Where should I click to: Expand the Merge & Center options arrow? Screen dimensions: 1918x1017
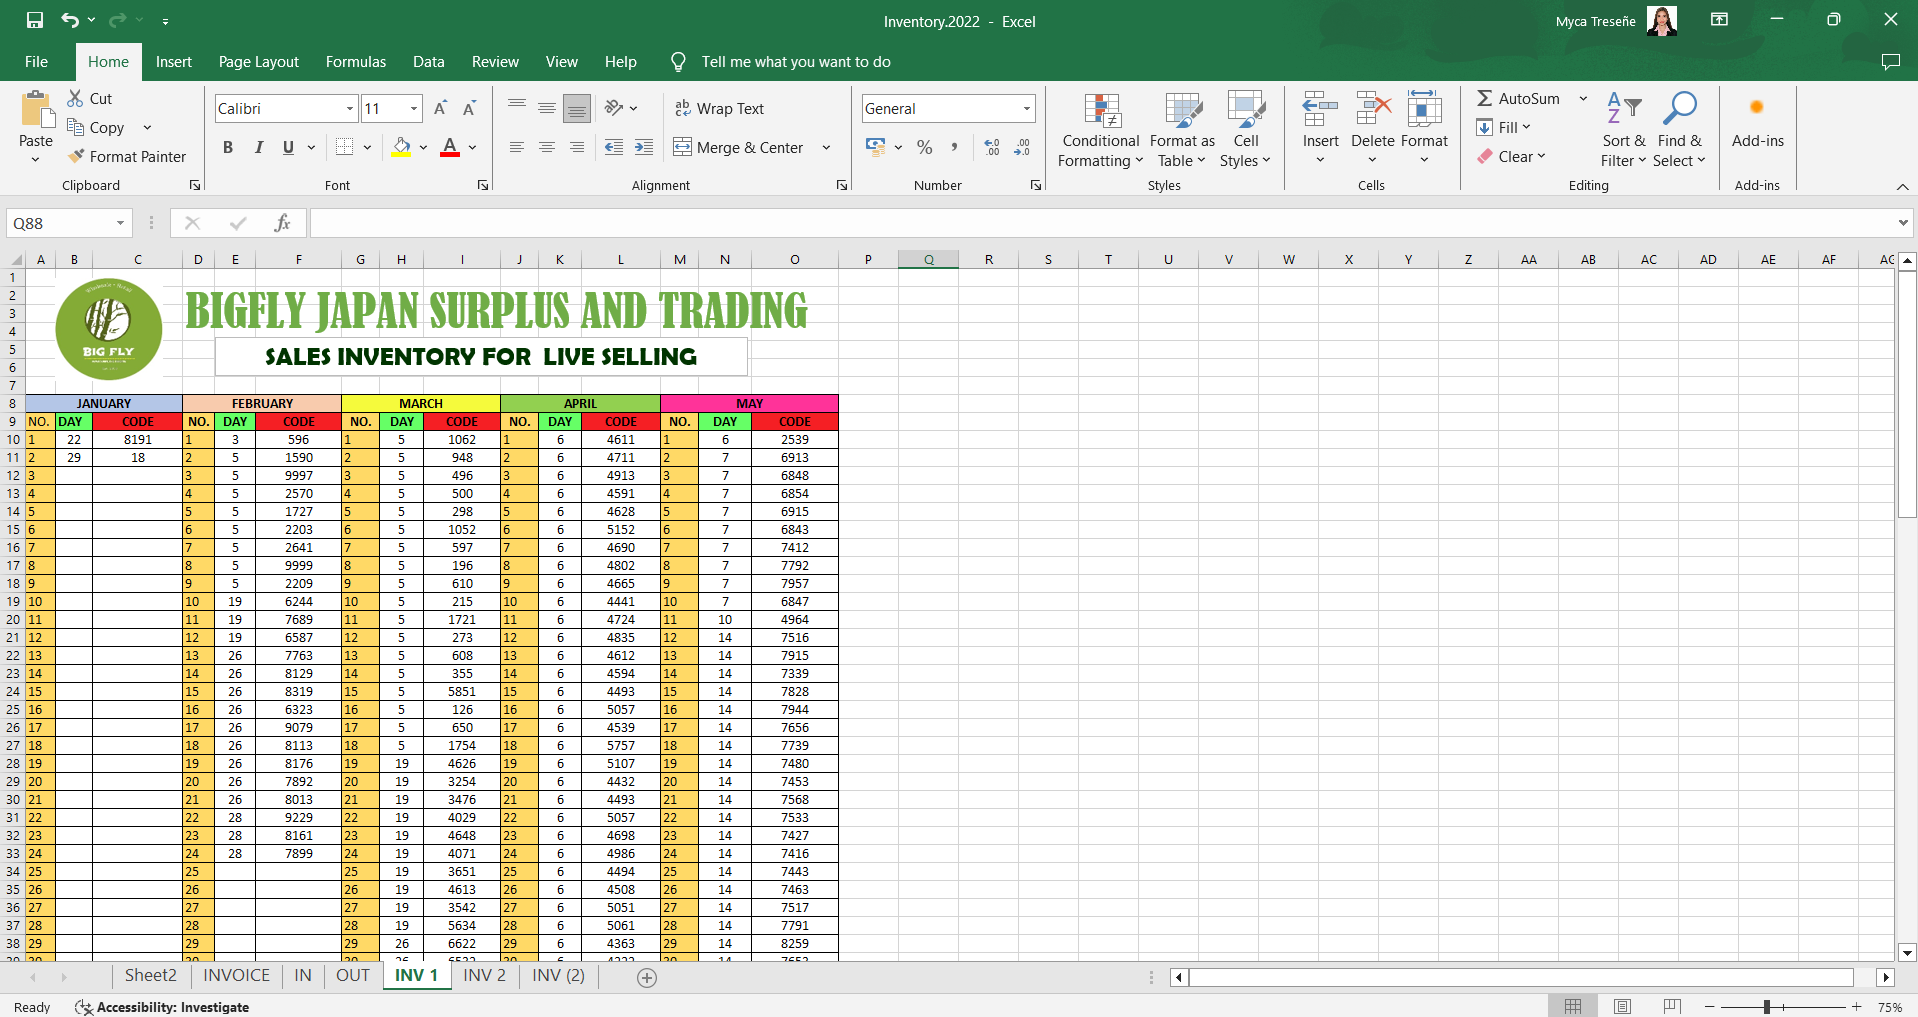click(x=826, y=147)
